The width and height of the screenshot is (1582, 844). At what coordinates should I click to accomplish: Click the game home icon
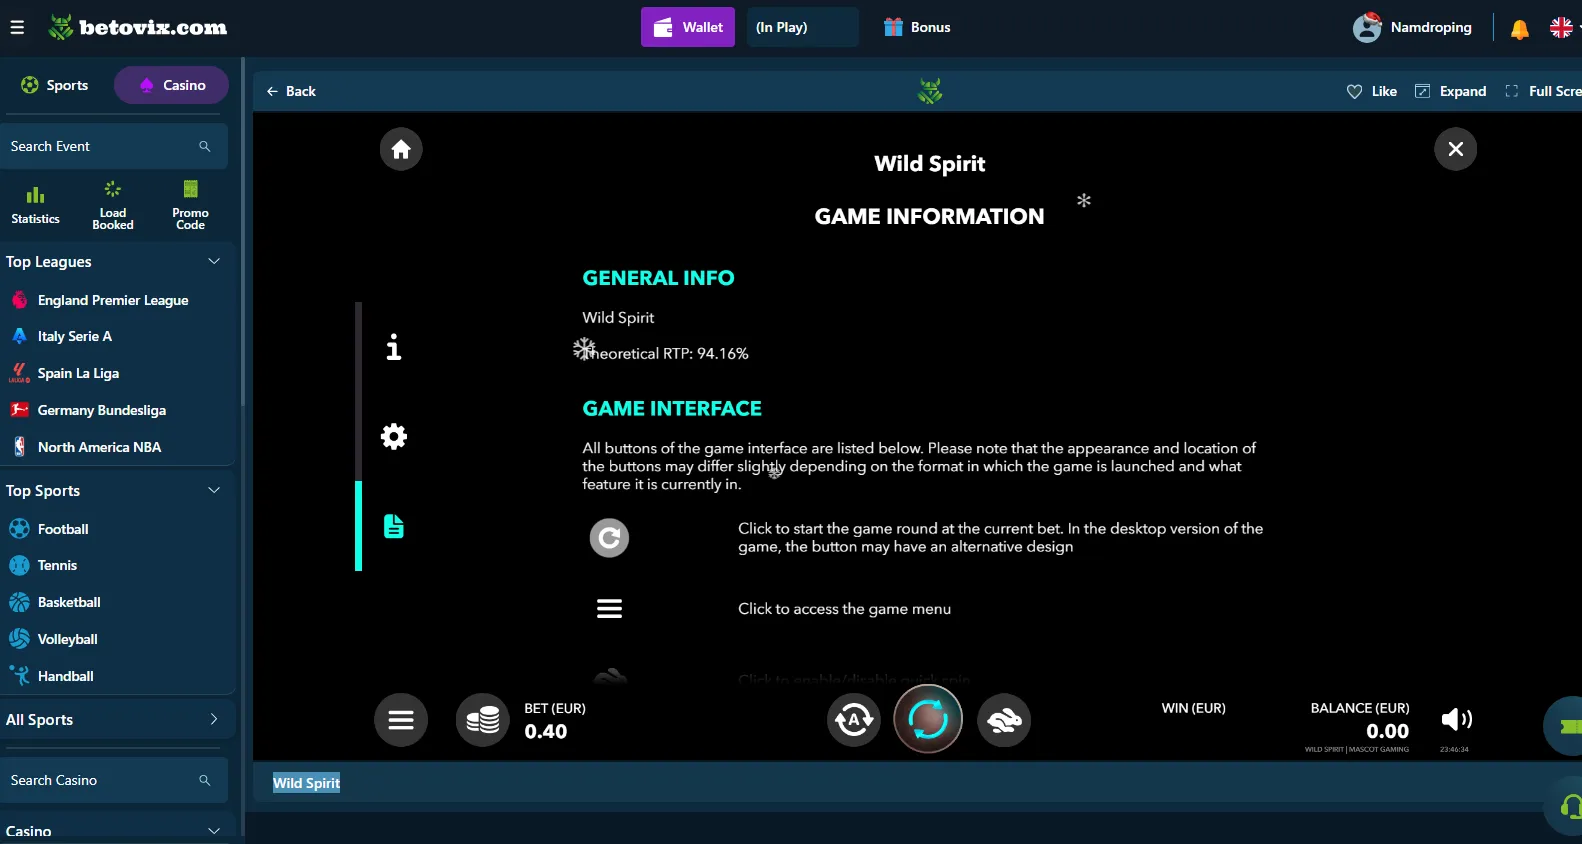click(x=401, y=149)
